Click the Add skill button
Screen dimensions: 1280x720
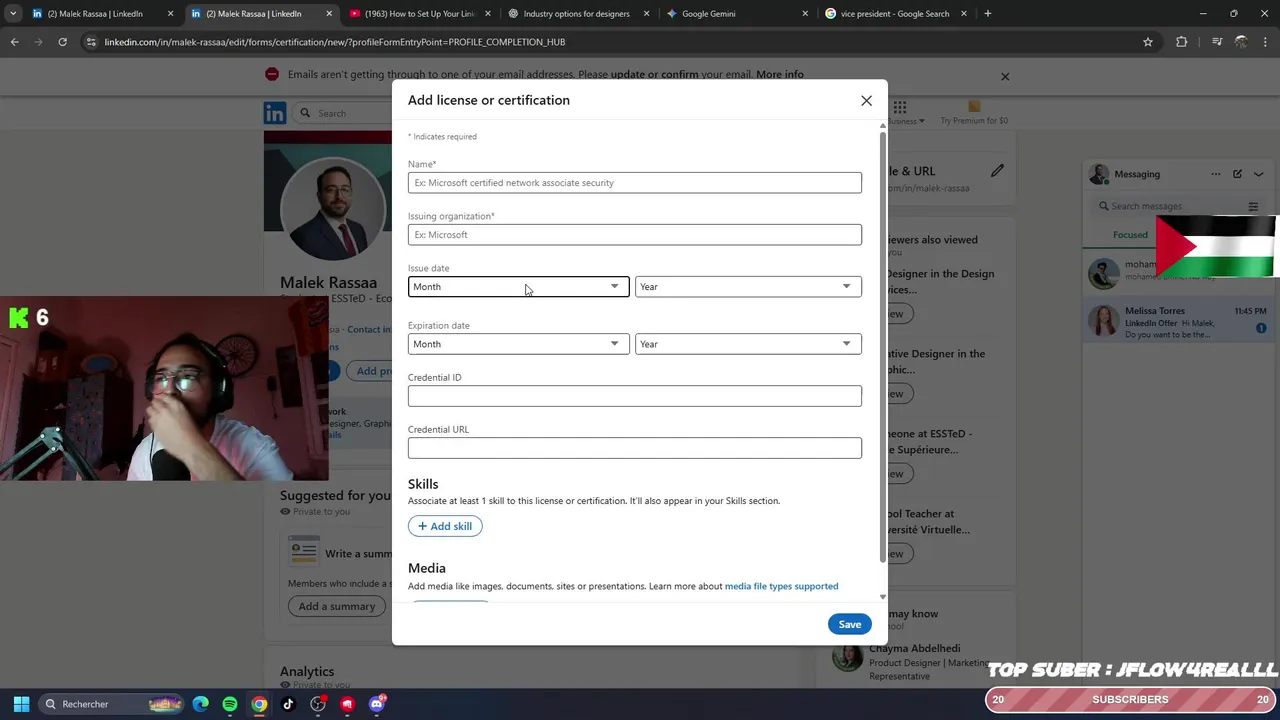(x=445, y=526)
